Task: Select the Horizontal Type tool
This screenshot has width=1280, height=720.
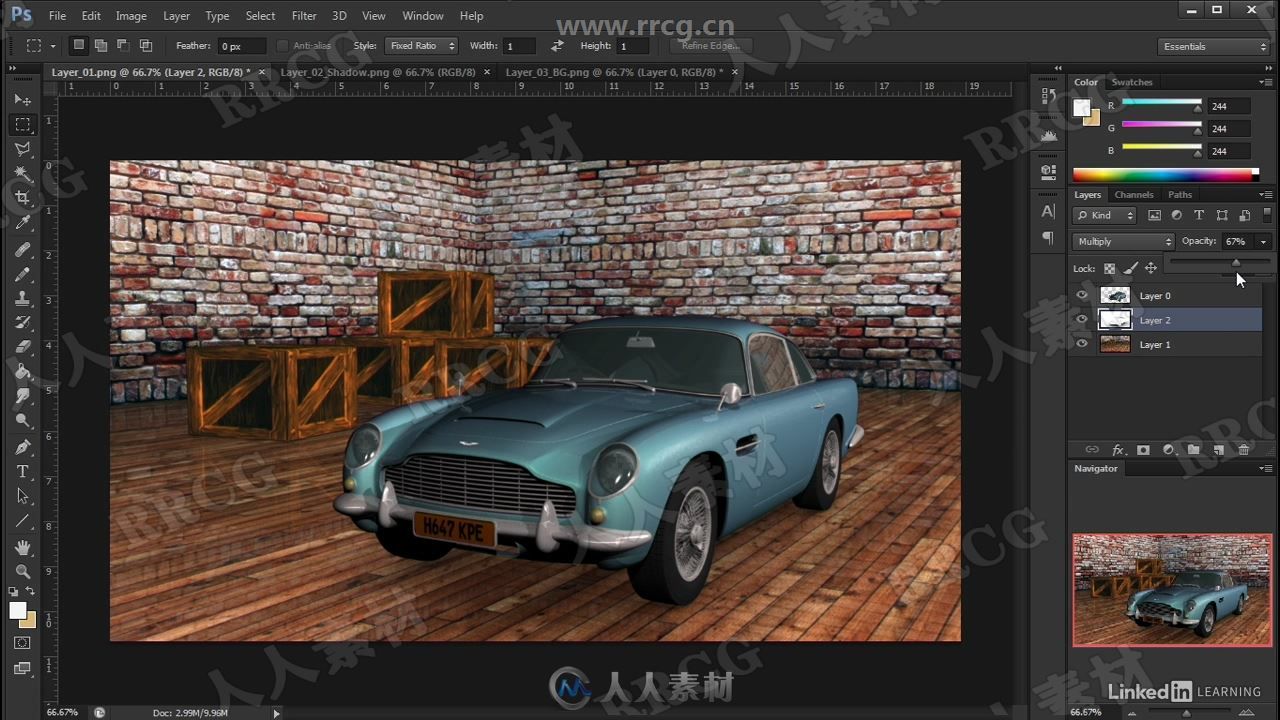Action: point(22,472)
